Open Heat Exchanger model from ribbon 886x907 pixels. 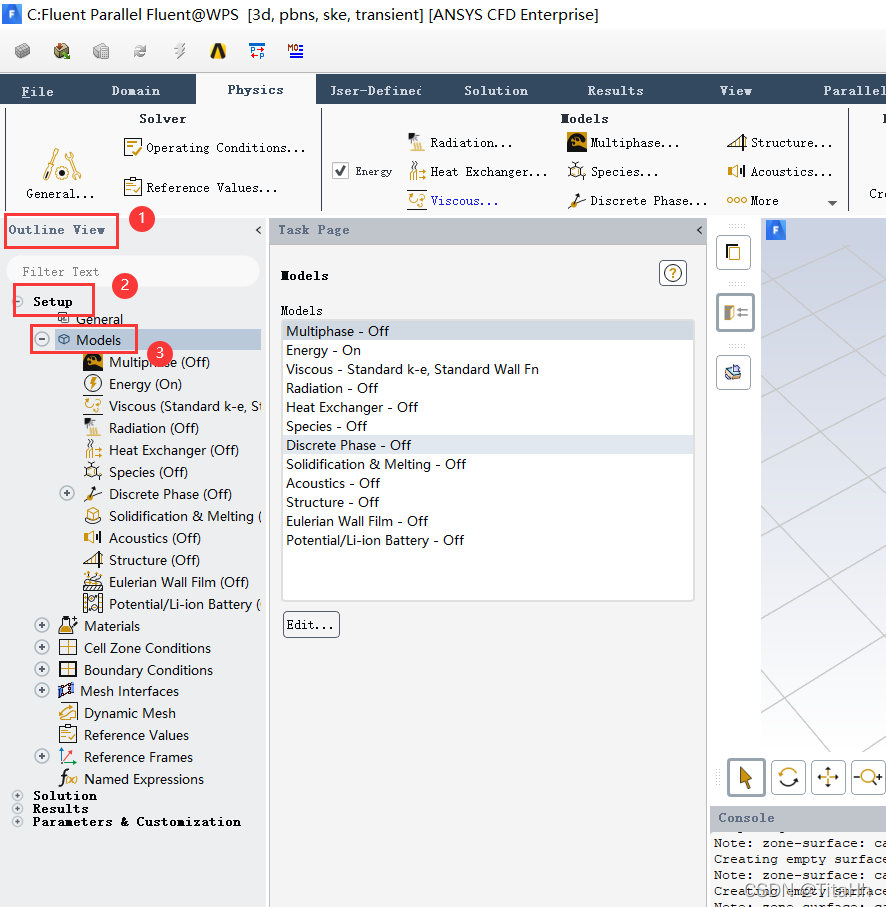(x=478, y=172)
